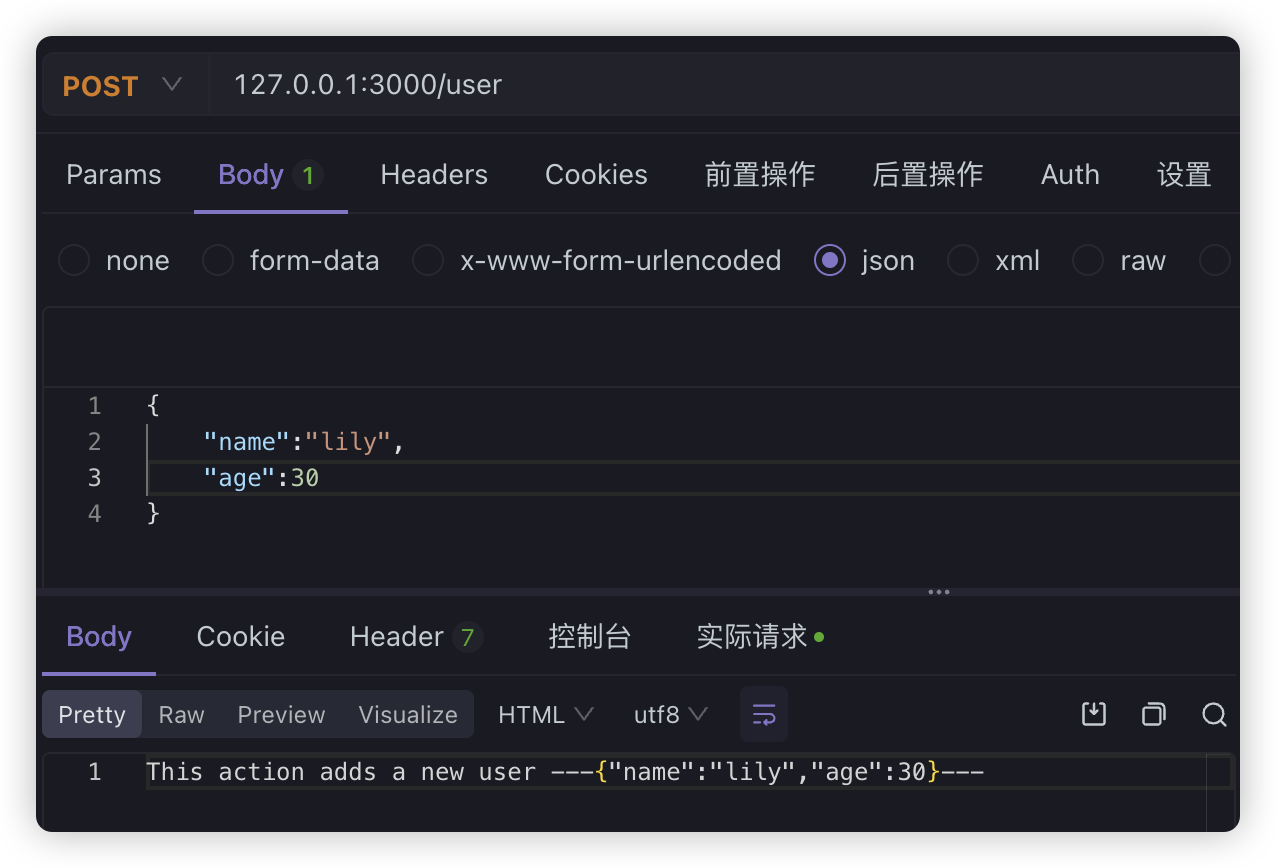Open the utf8 encoding dropdown

pos(669,714)
